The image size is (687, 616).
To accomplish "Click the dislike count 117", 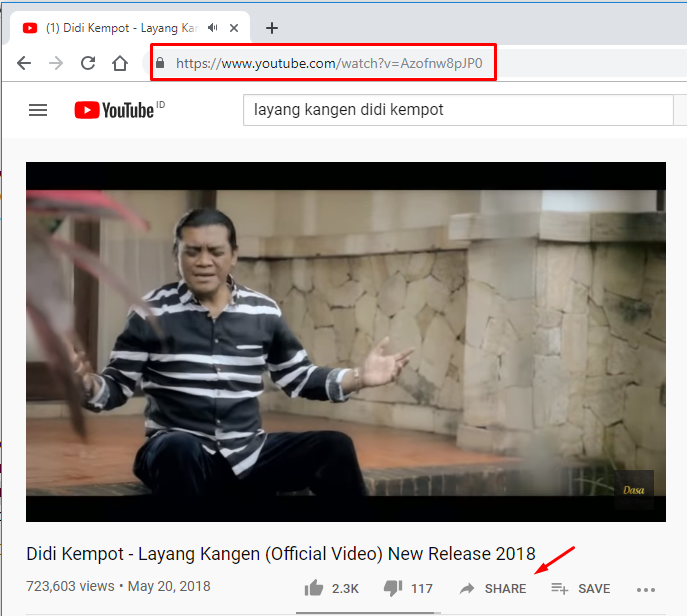I will pyautogui.click(x=421, y=588).
